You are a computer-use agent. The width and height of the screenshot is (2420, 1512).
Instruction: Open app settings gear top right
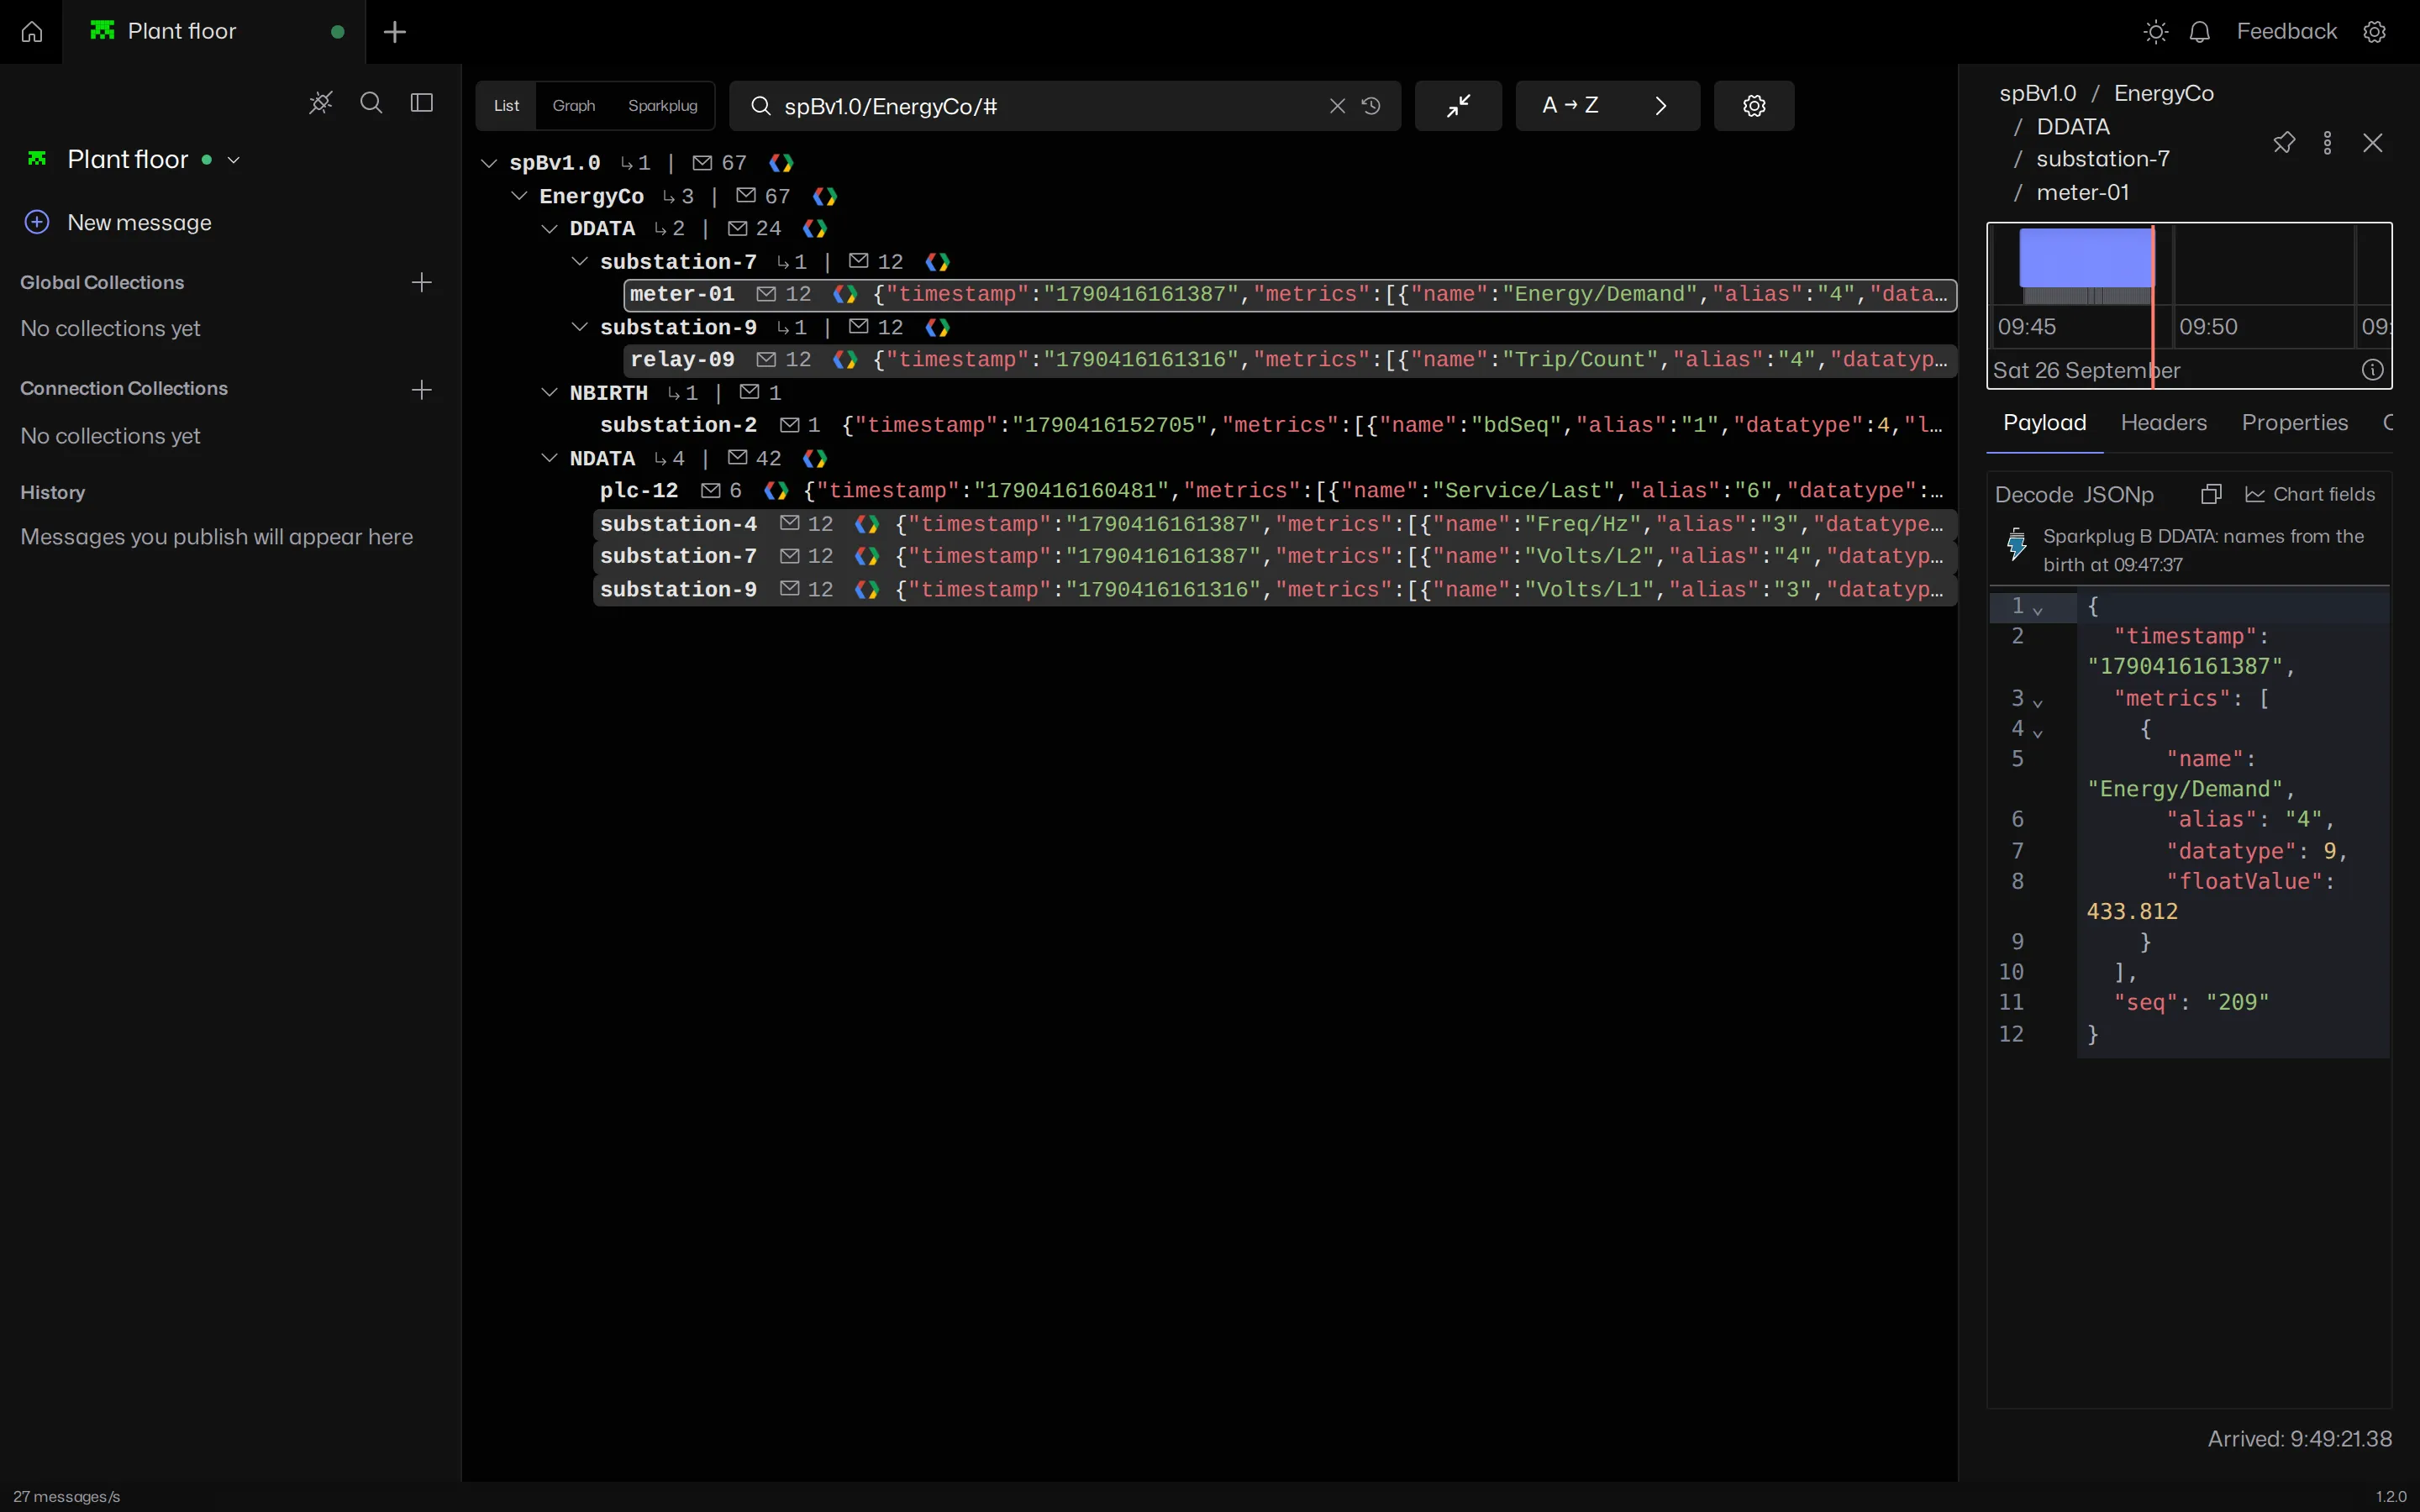pos(2375,32)
